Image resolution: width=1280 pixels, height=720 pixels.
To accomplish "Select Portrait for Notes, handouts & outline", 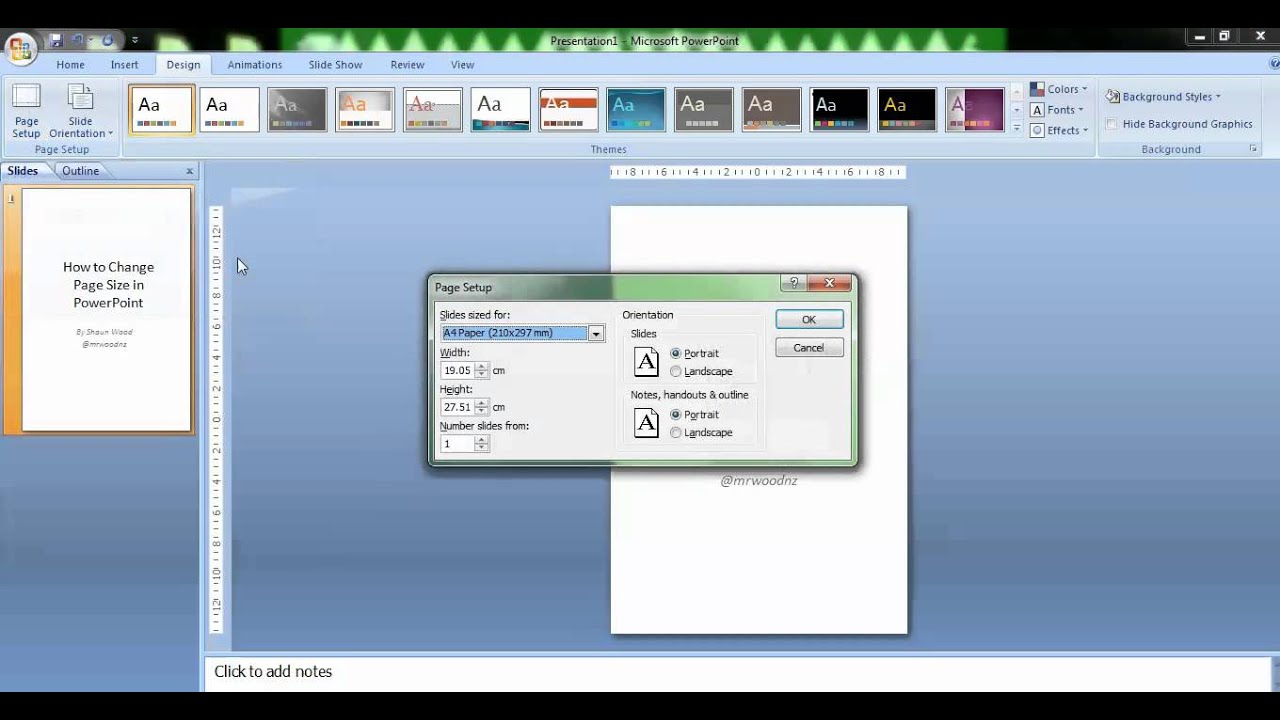I will tap(676, 414).
